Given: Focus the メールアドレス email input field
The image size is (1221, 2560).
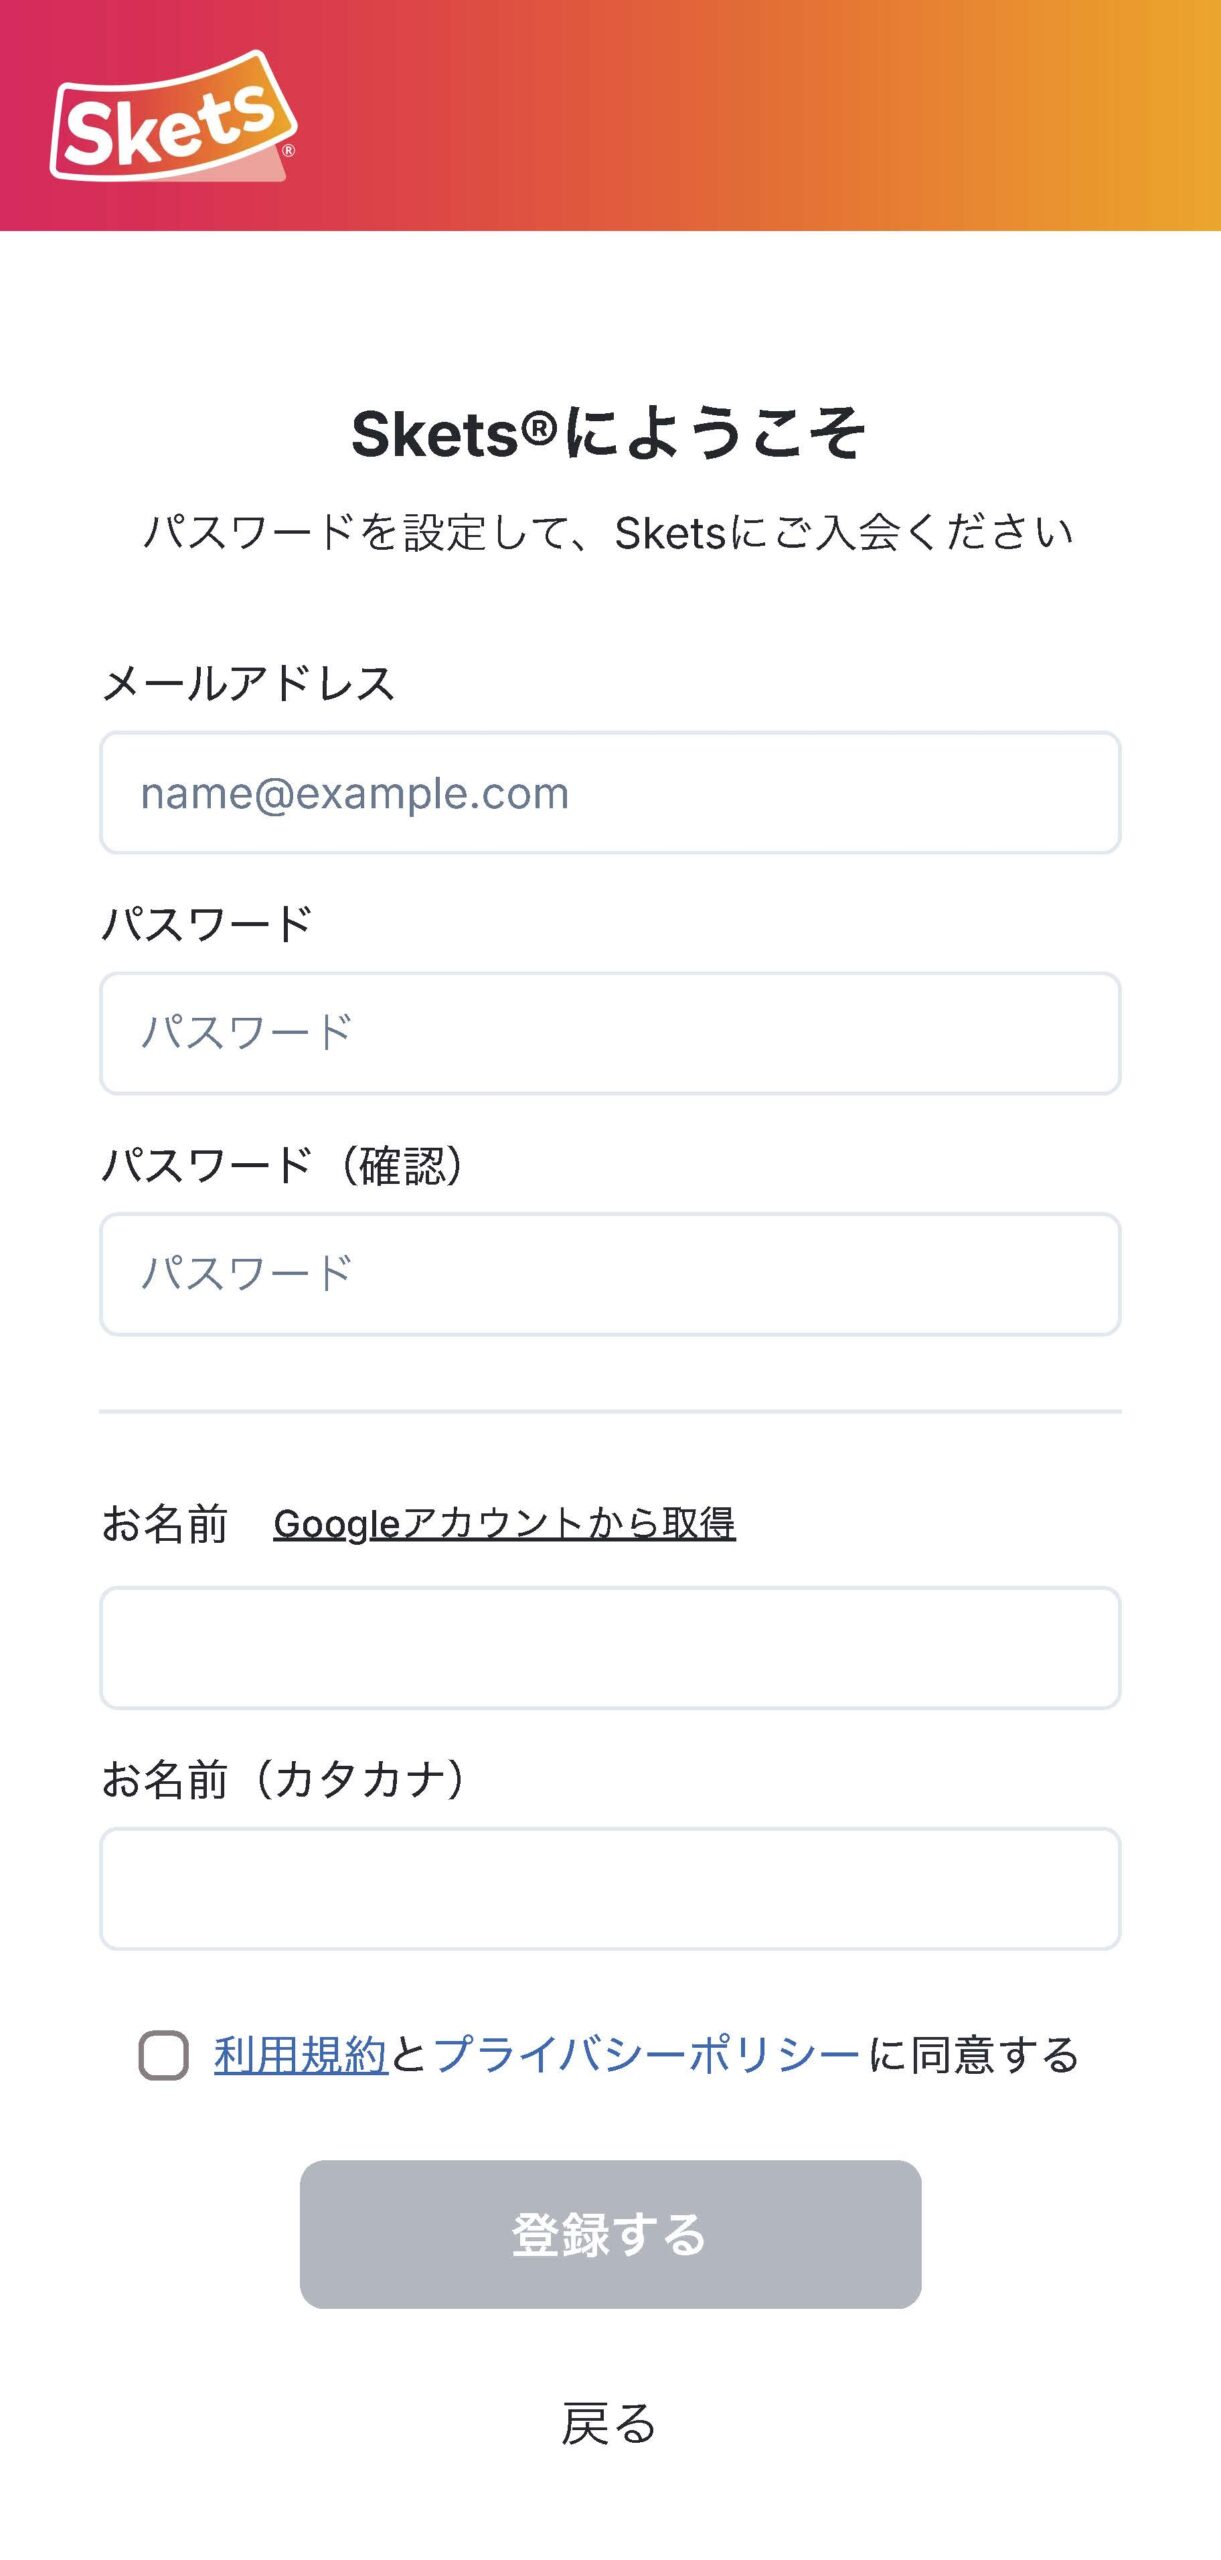Looking at the screenshot, I should point(610,793).
